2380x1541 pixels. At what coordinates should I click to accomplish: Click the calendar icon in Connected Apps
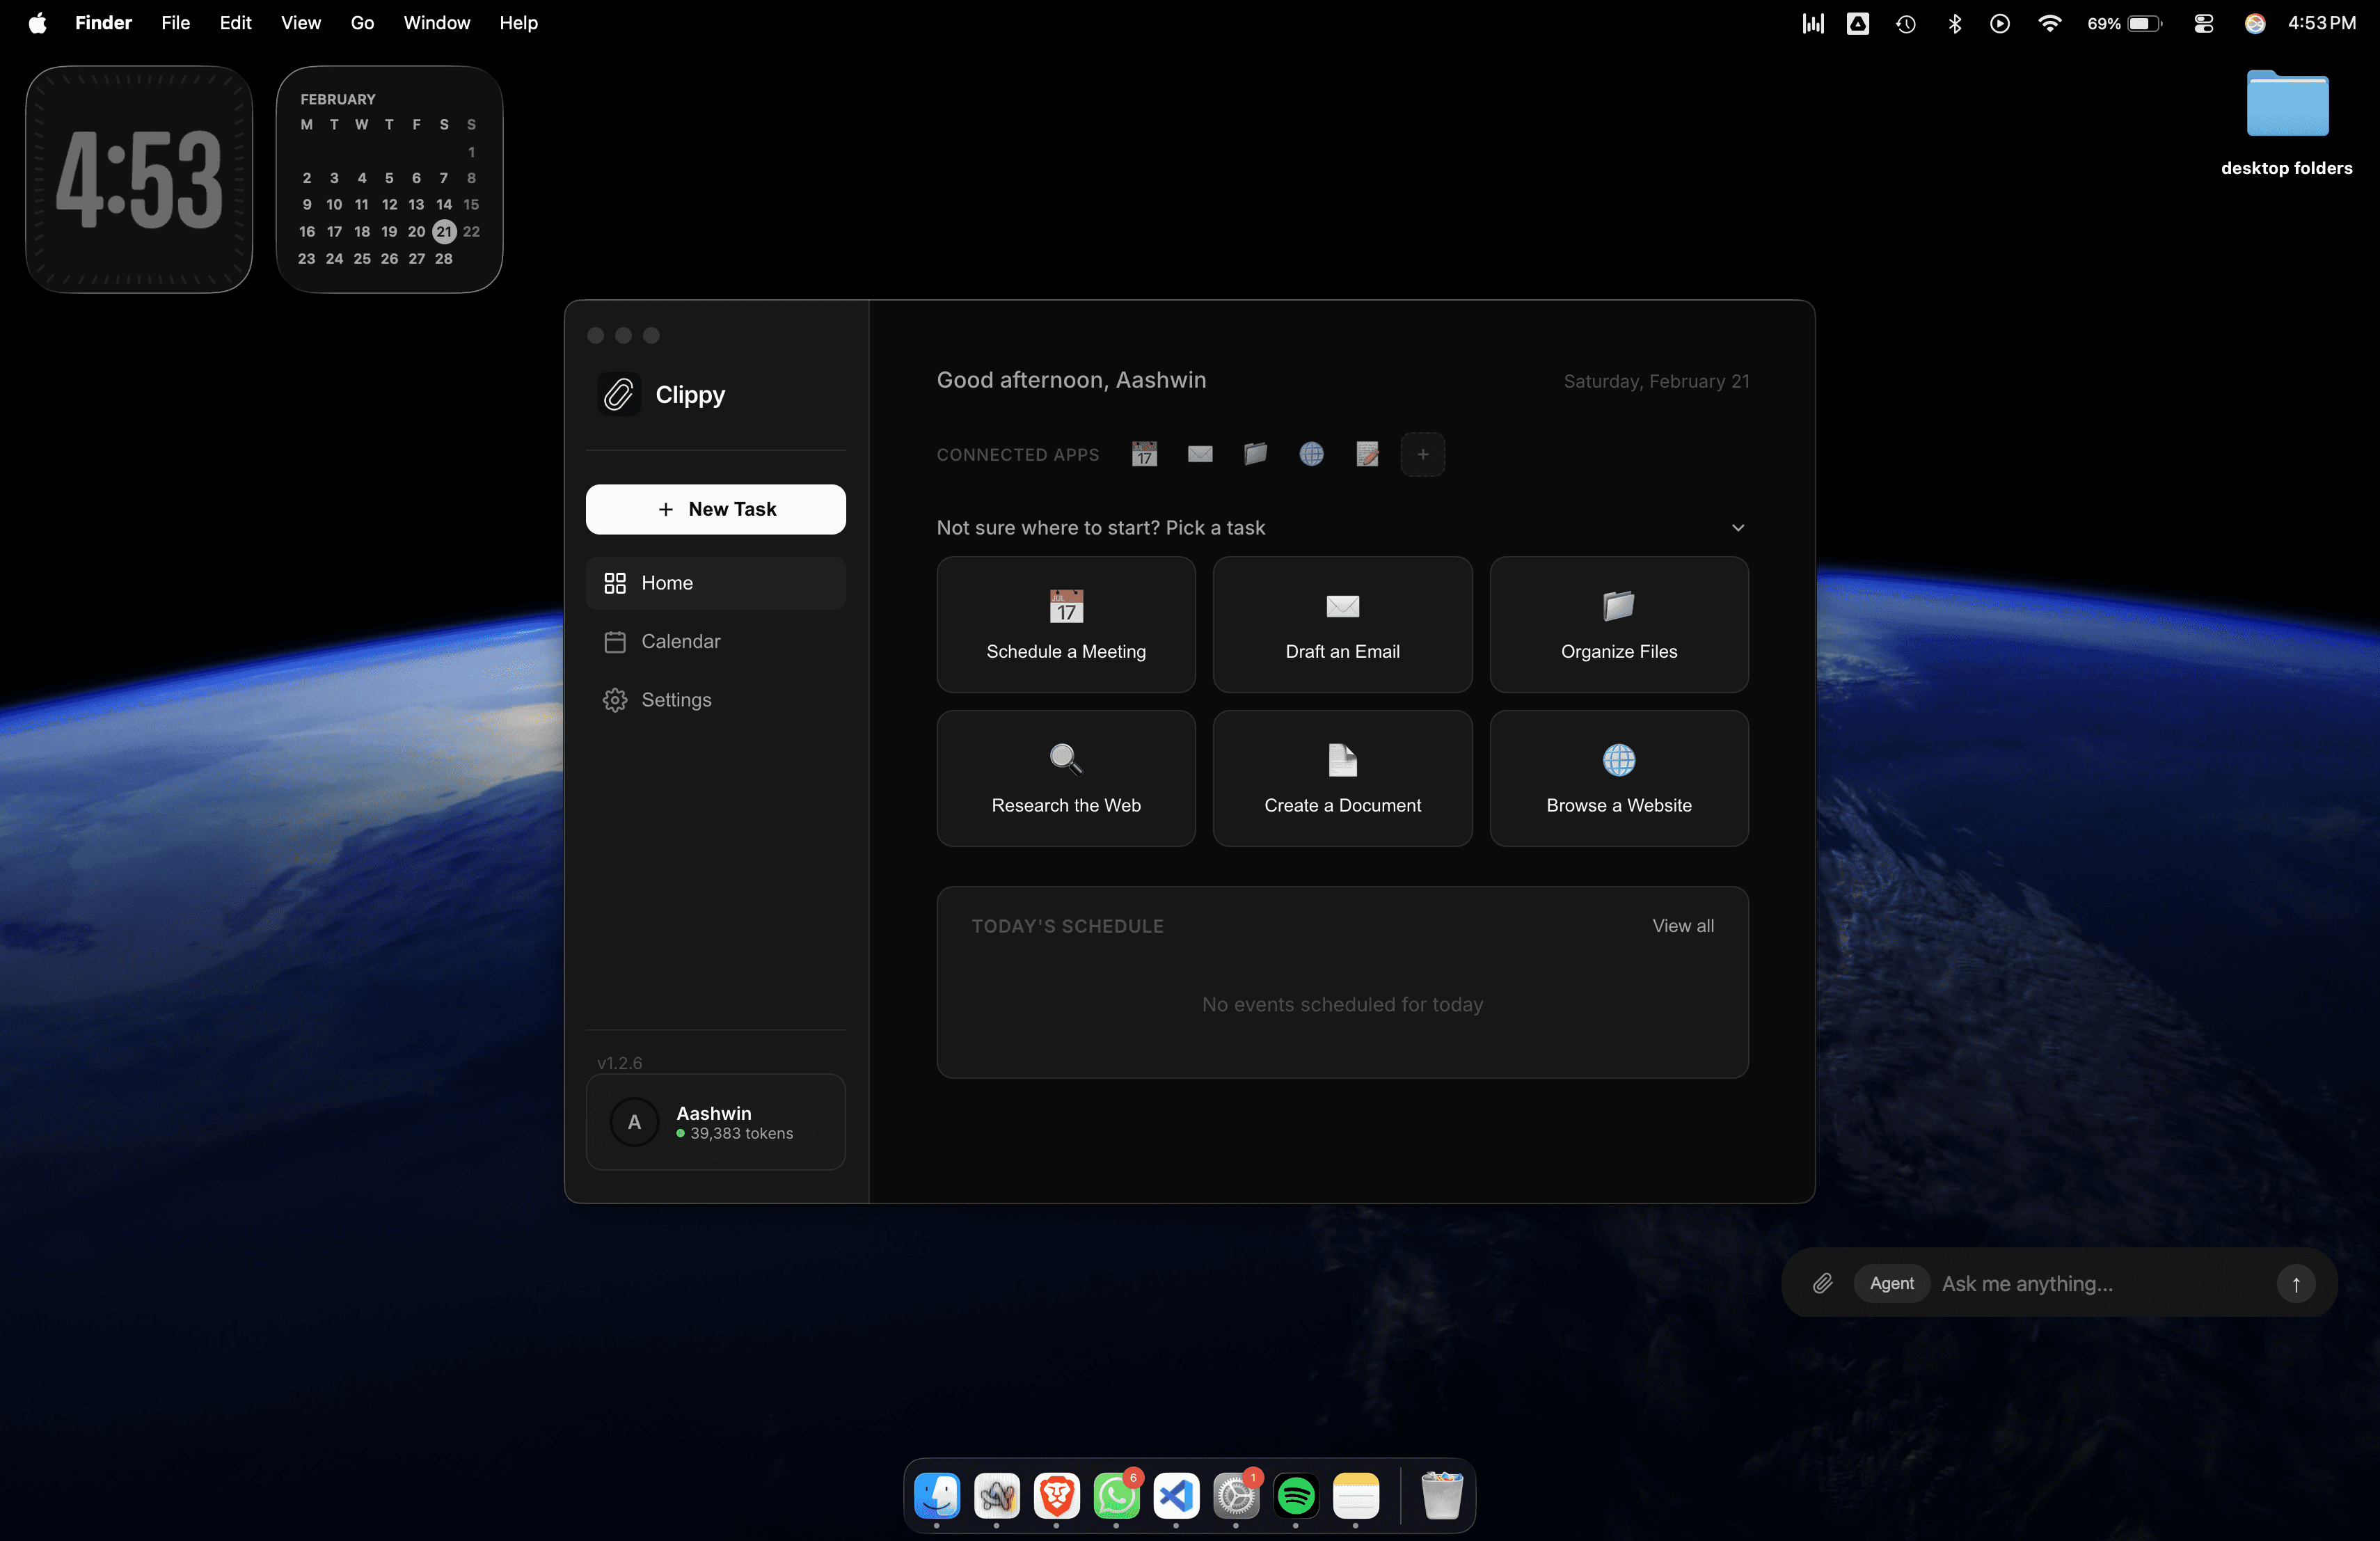(x=1144, y=454)
